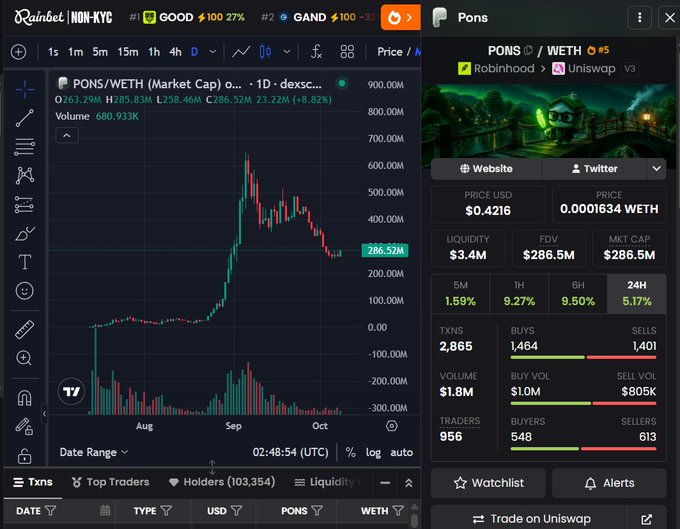Open the three-dot menu for Pons
Viewport: 680px width, 529px height.
click(x=640, y=17)
